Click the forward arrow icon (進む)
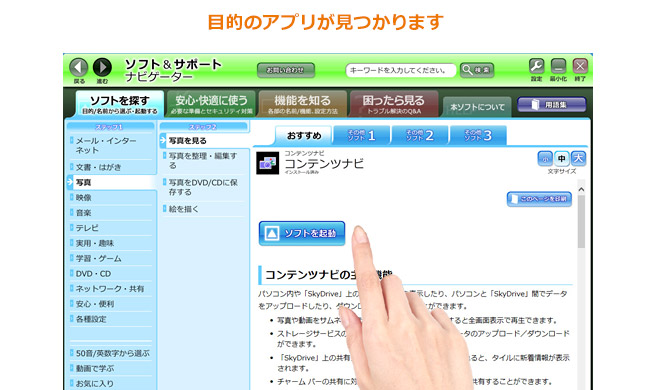 click(x=102, y=67)
